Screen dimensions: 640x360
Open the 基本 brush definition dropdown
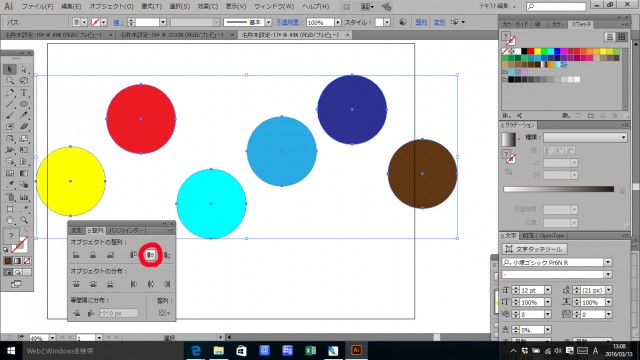pos(268,22)
